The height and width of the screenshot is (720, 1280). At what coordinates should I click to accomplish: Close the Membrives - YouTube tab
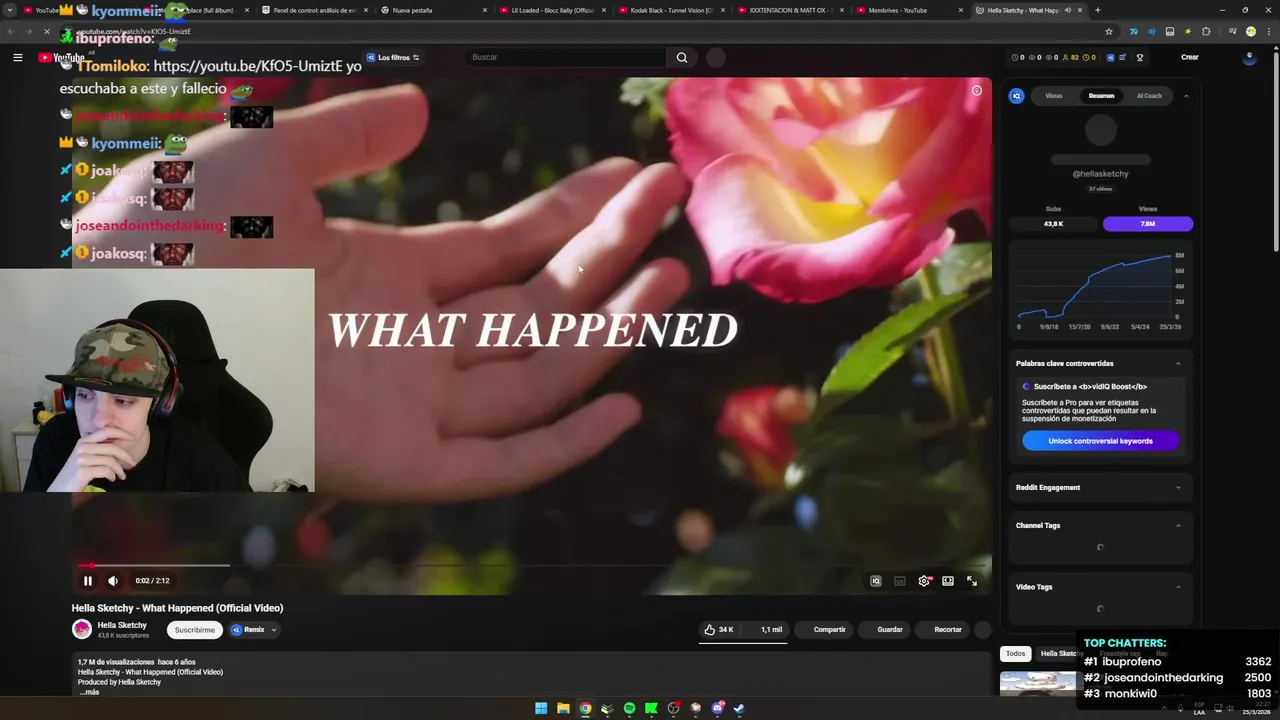[x=960, y=10]
